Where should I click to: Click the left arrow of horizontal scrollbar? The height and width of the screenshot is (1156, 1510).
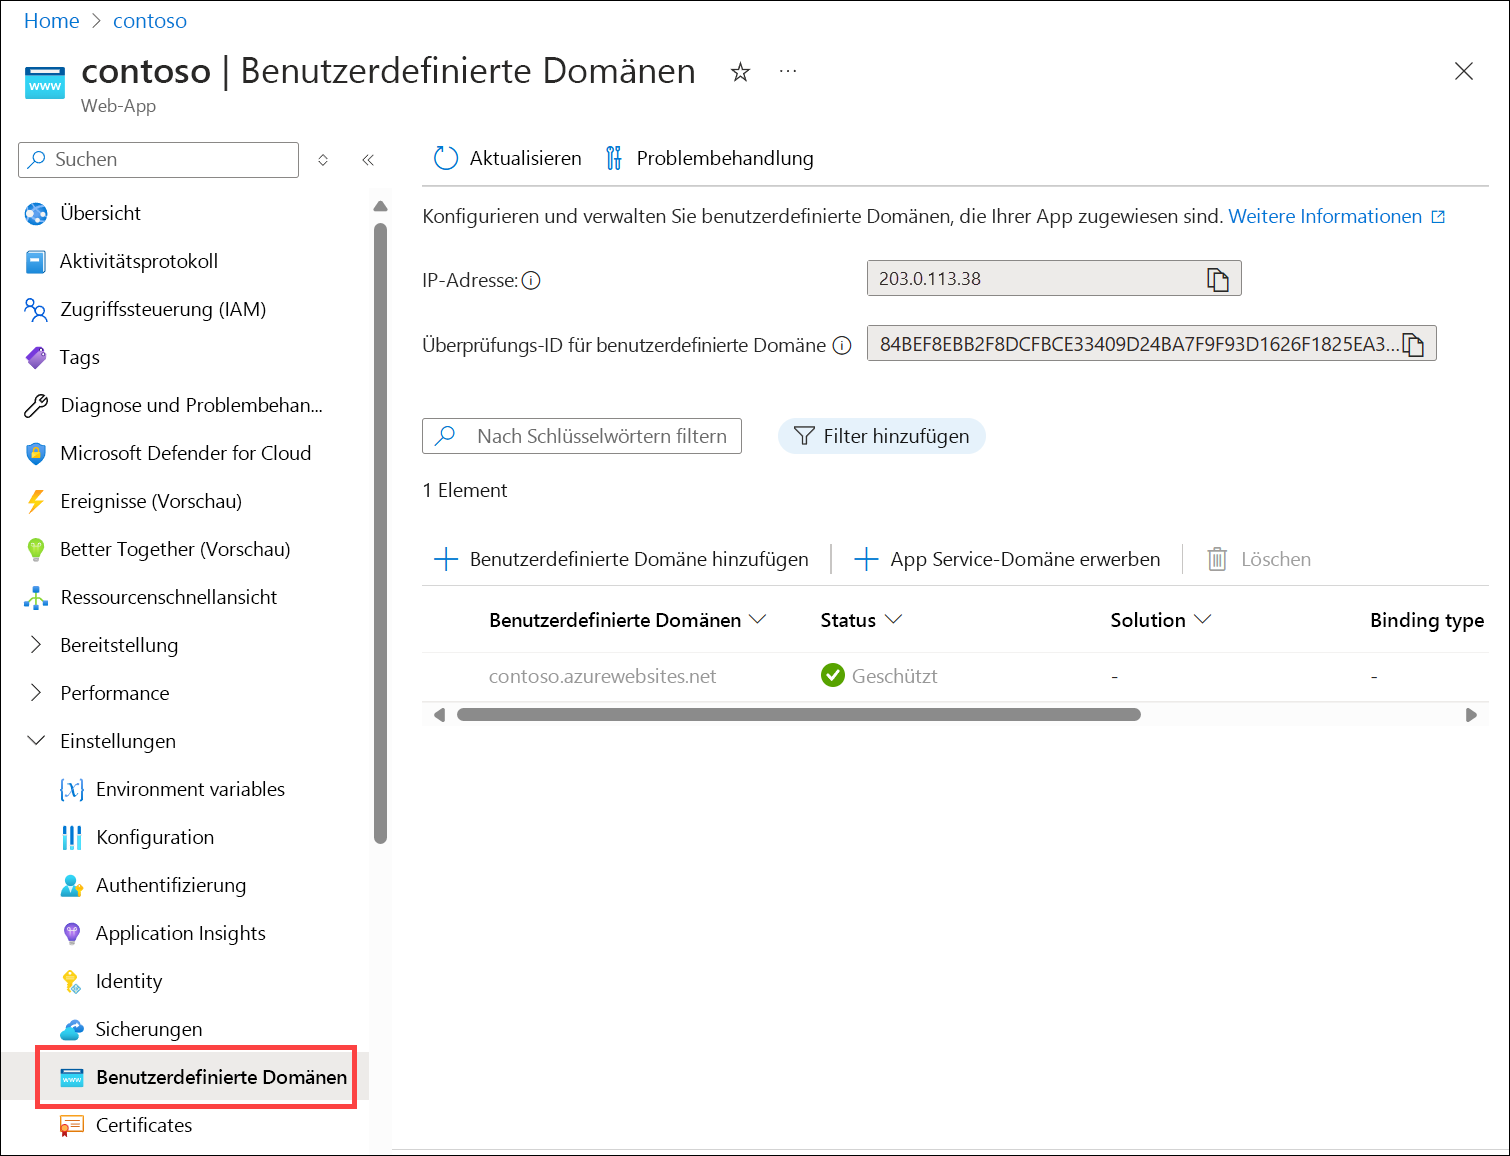click(439, 715)
